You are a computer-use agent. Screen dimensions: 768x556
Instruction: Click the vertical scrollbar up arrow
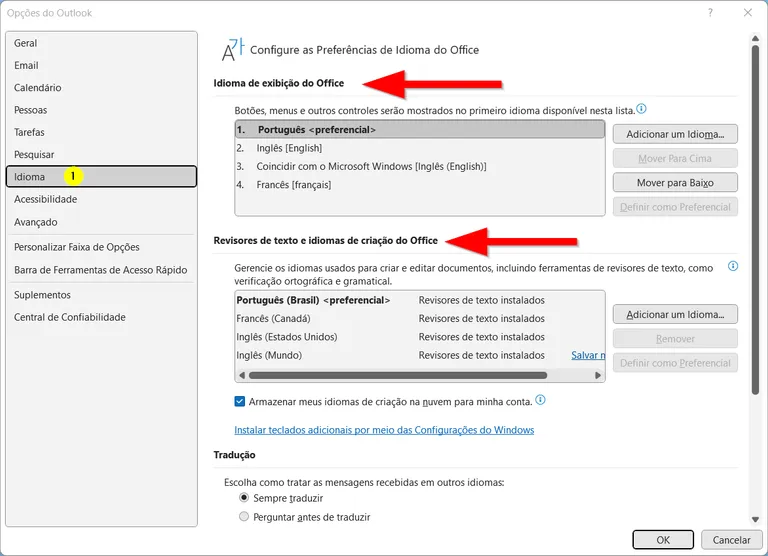pyautogui.click(x=755, y=38)
